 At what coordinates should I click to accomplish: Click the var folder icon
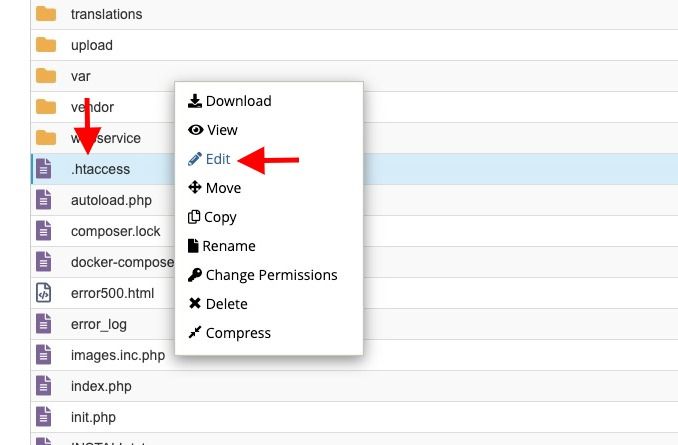pyautogui.click(x=46, y=76)
